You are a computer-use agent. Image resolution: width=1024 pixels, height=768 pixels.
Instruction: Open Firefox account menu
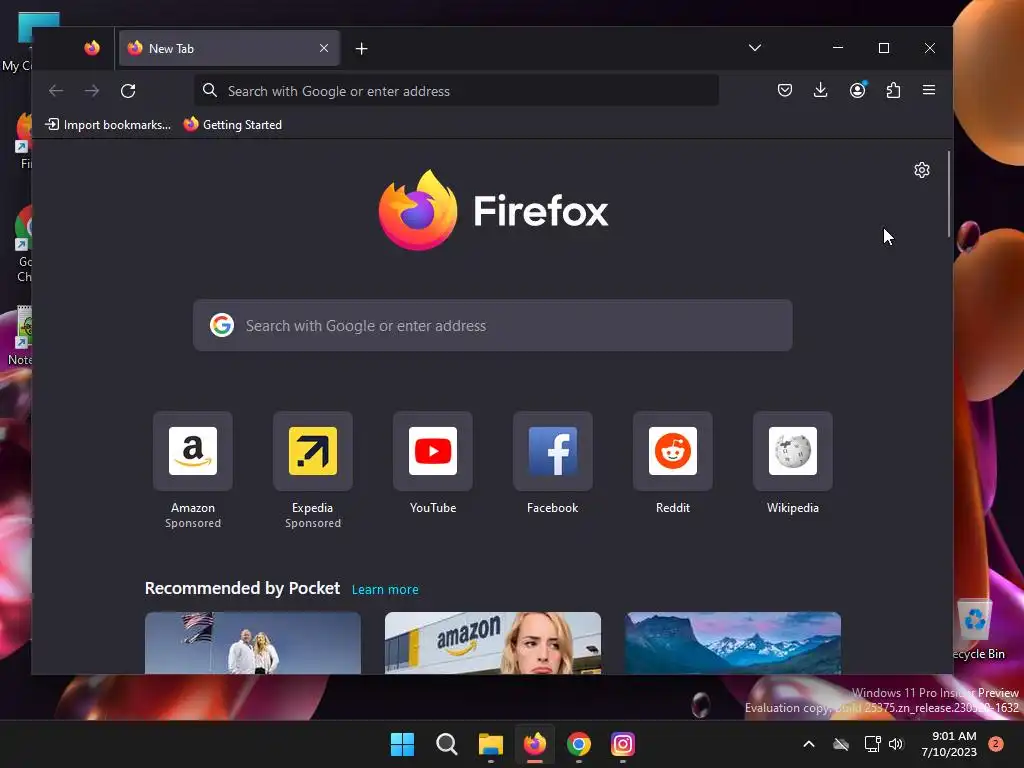[x=857, y=90]
